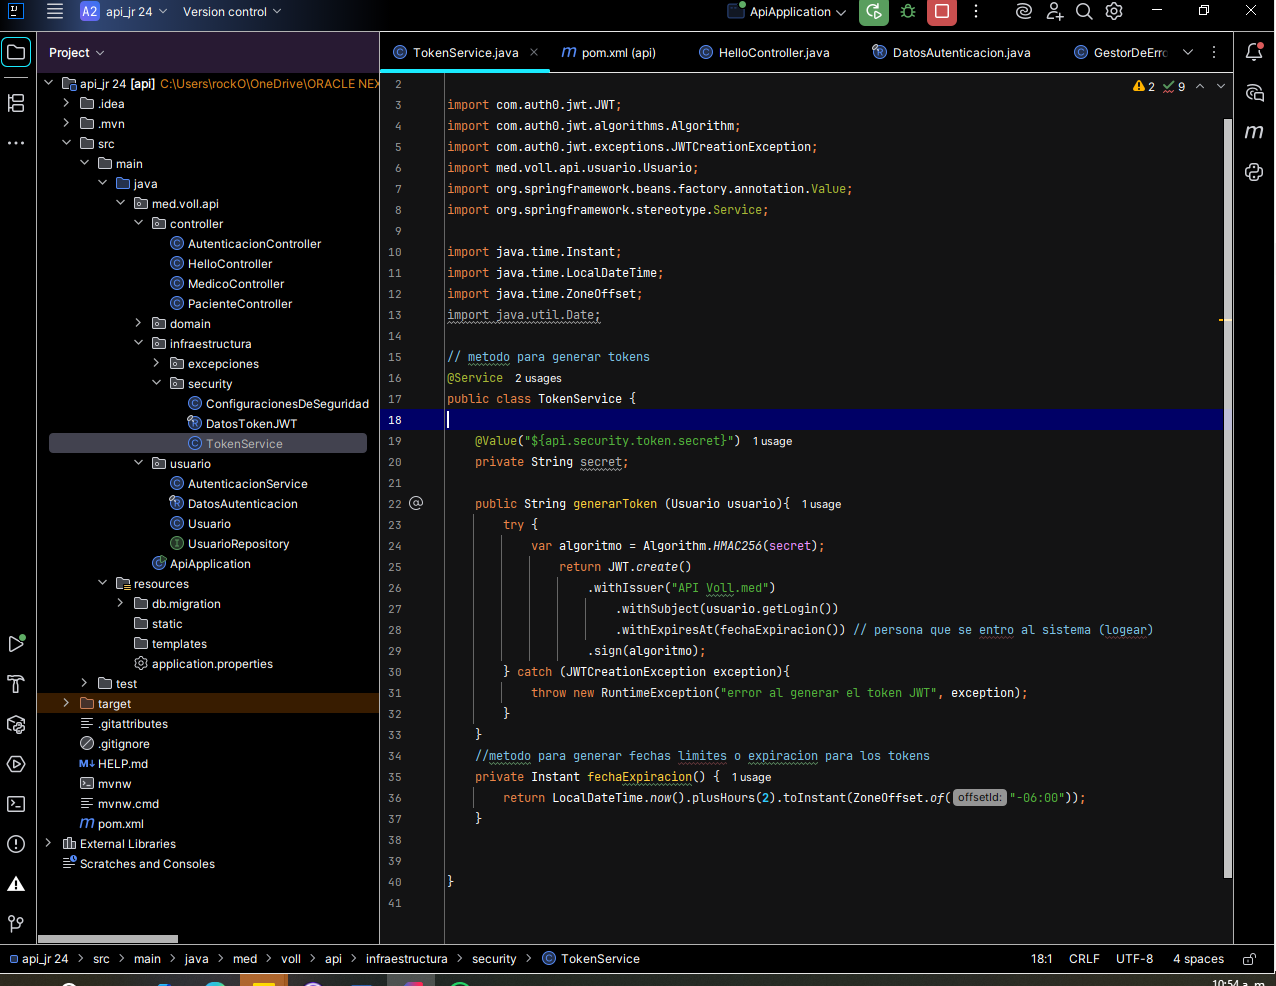
Task: Open the Build hammer tool window
Action: point(16,684)
